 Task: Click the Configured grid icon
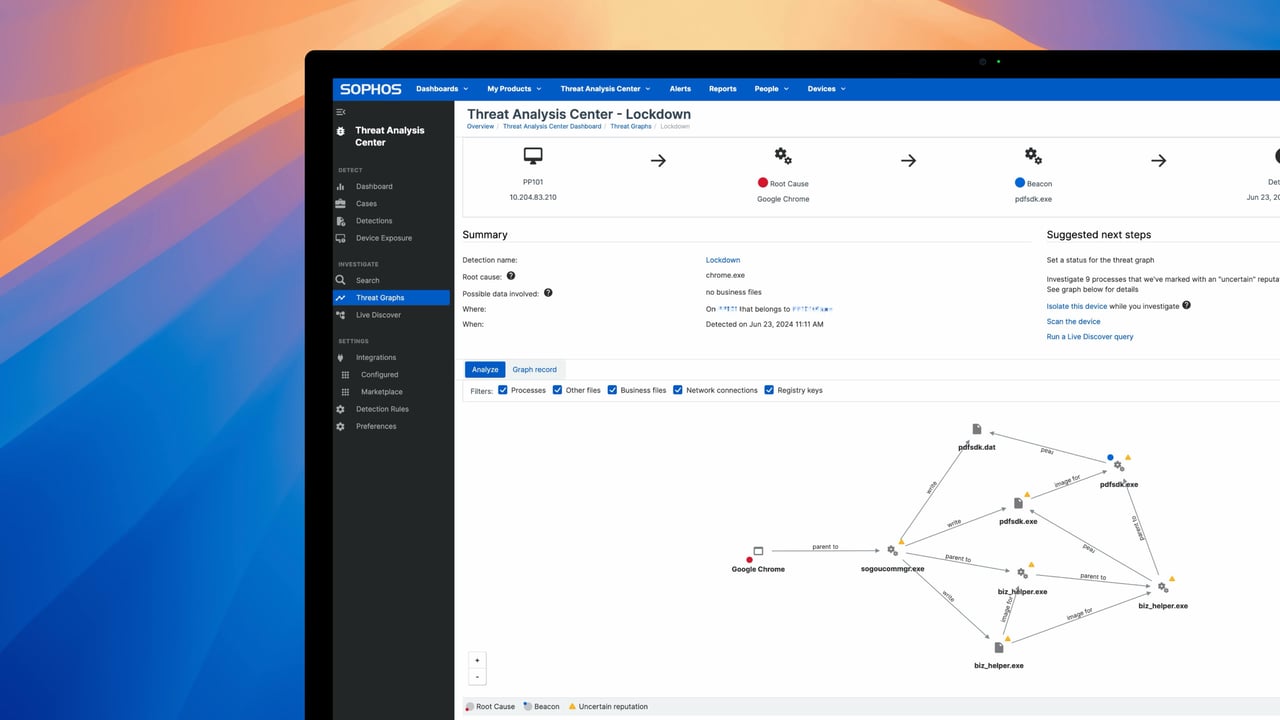346,375
